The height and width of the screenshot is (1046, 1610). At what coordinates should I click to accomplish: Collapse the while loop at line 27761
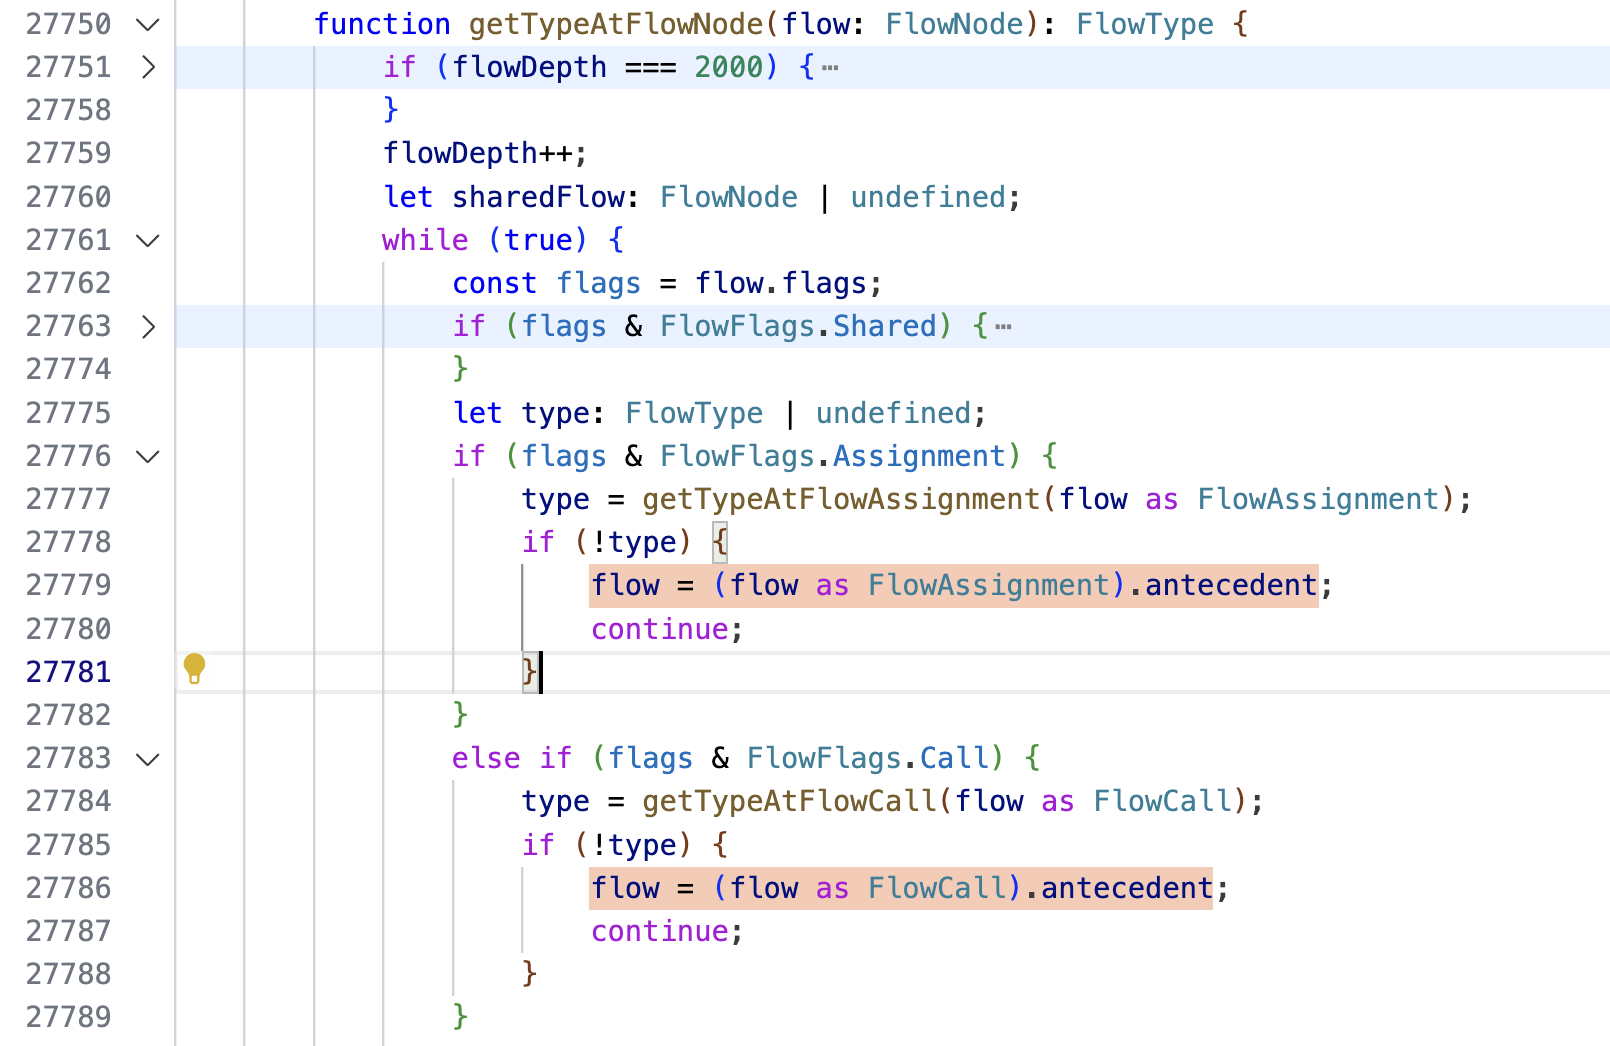(x=148, y=240)
